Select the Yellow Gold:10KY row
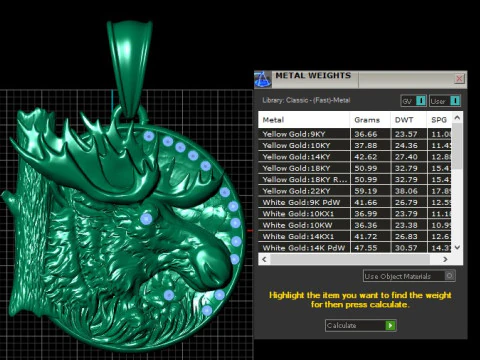 coord(355,145)
